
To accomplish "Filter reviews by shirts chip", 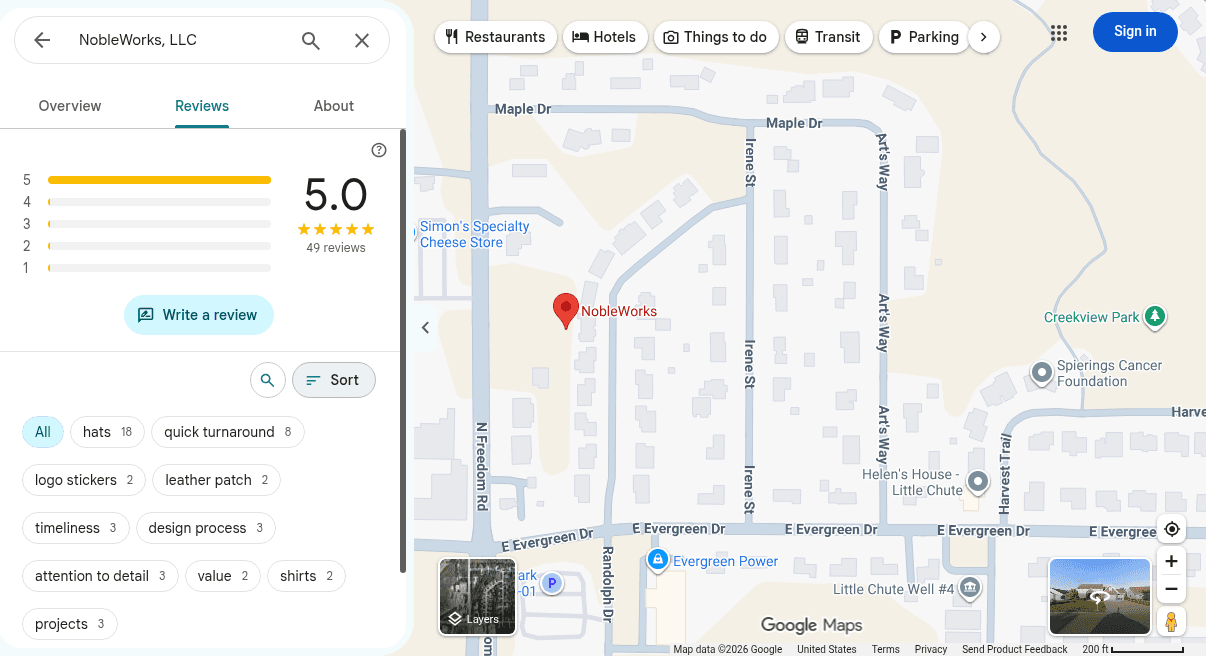I will (x=306, y=576).
